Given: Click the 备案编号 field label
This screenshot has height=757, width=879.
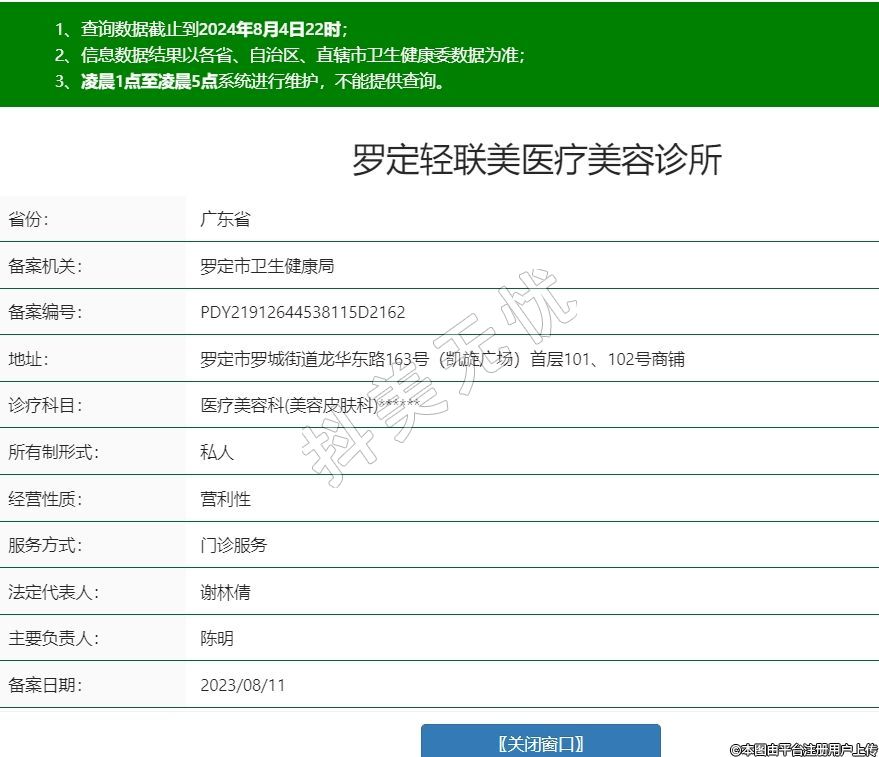Looking at the screenshot, I should click(x=45, y=313).
